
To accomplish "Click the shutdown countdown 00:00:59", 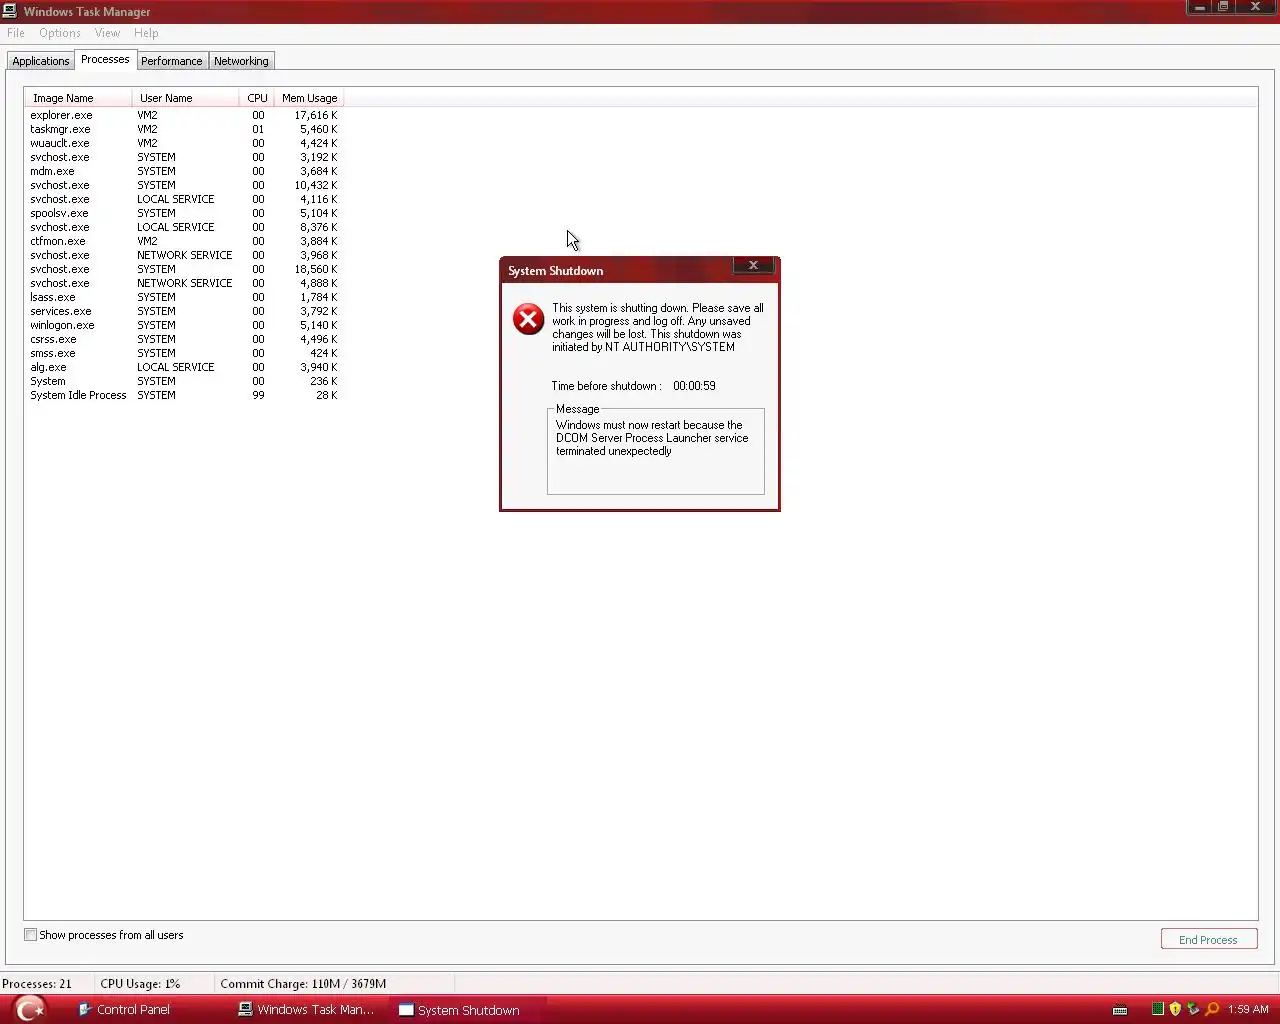I will coord(694,386).
